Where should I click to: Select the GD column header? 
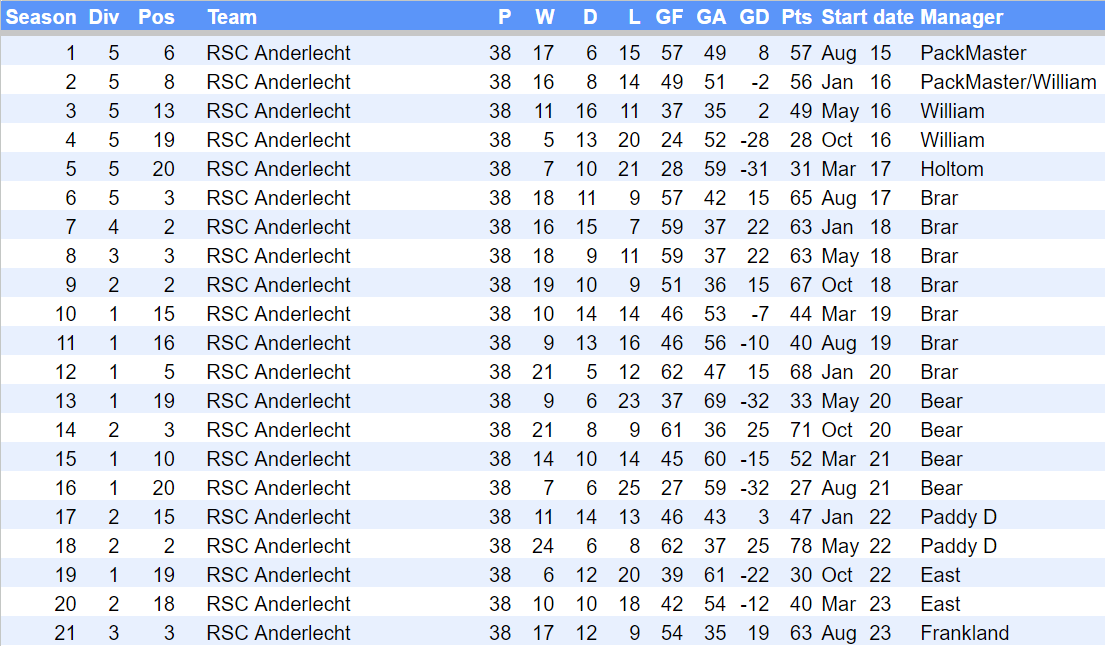tap(754, 17)
